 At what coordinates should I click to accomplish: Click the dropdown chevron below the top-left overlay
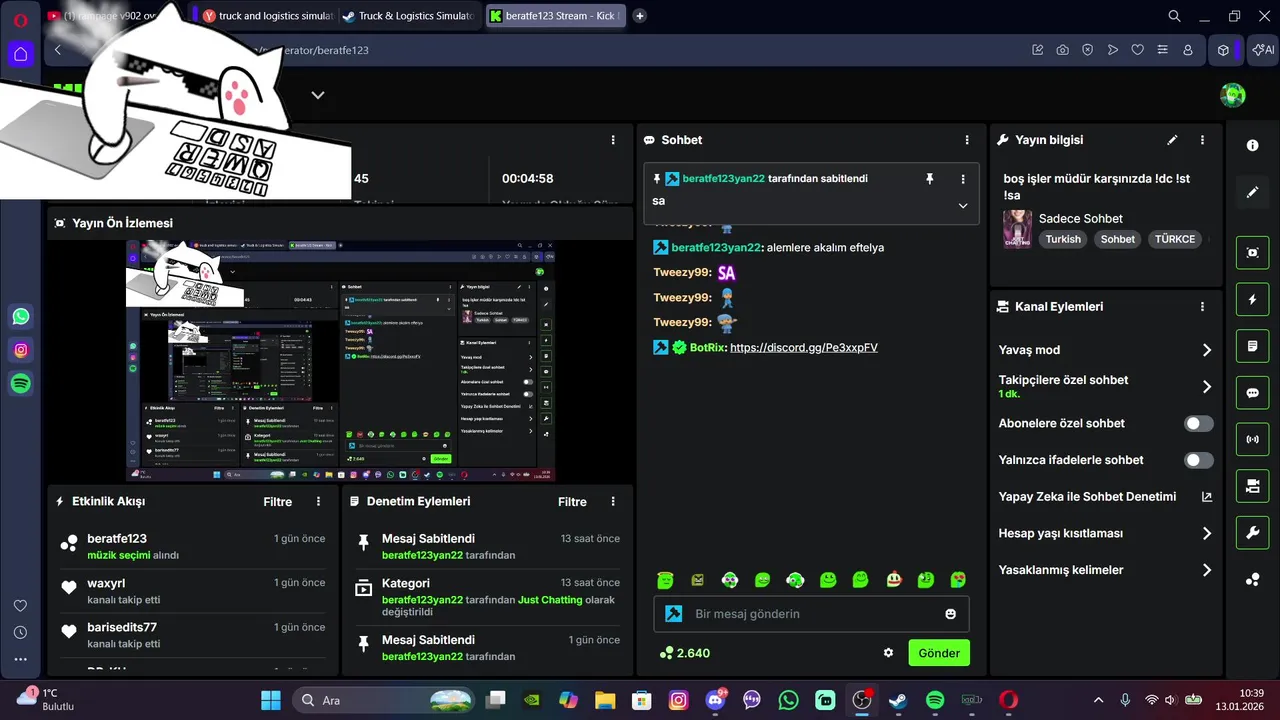pos(318,95)
